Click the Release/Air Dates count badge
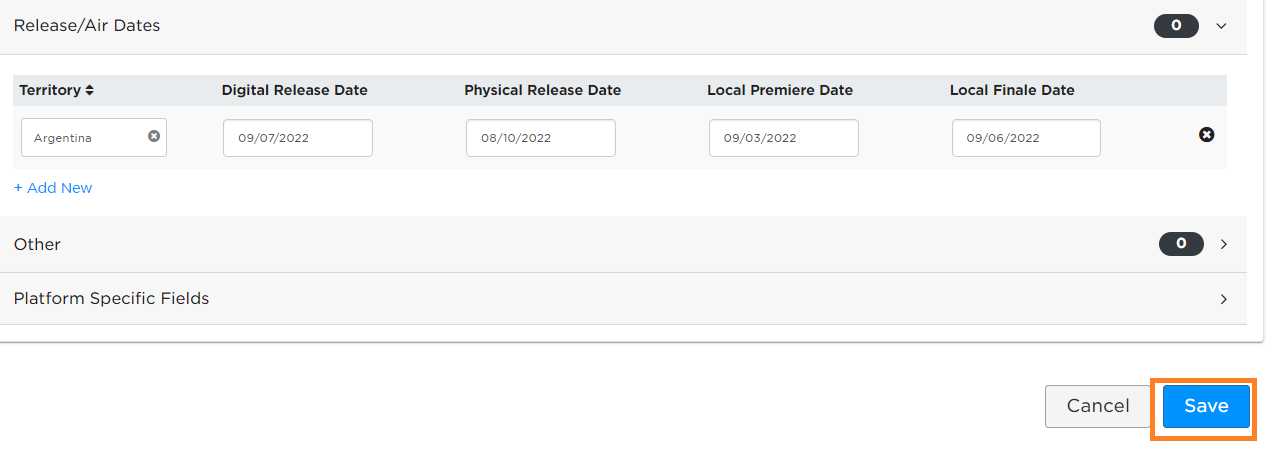The width and height of the screenshot is (1271, 457). pos(1176,26)
